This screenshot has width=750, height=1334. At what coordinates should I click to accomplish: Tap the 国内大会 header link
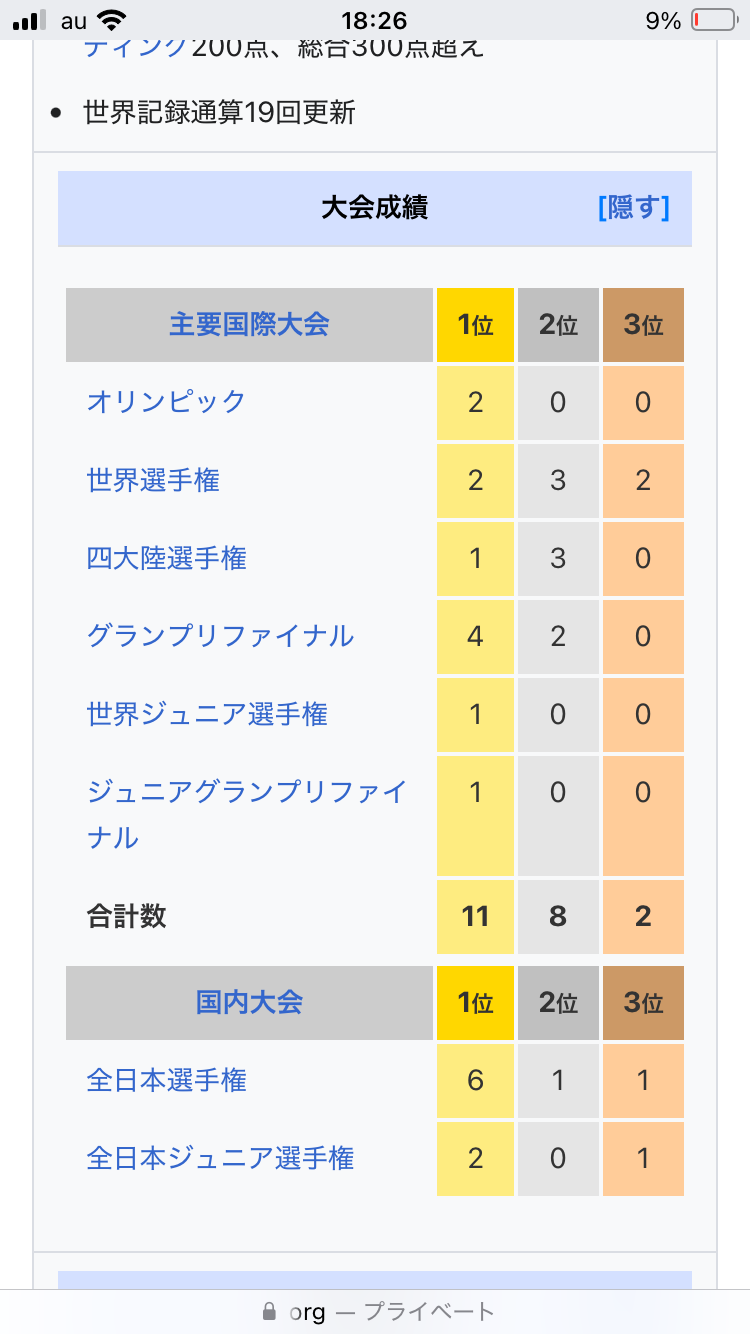tap(249, 1003)
